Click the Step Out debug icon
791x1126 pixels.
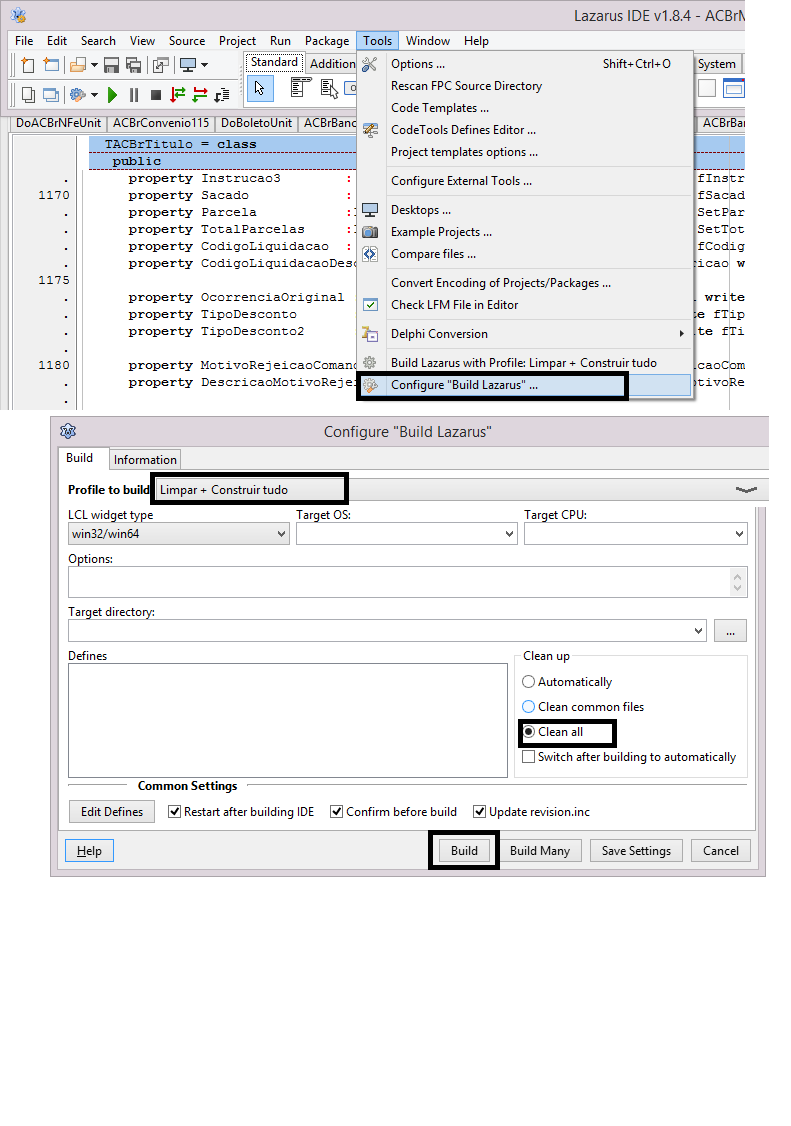[x=222, y=94]
